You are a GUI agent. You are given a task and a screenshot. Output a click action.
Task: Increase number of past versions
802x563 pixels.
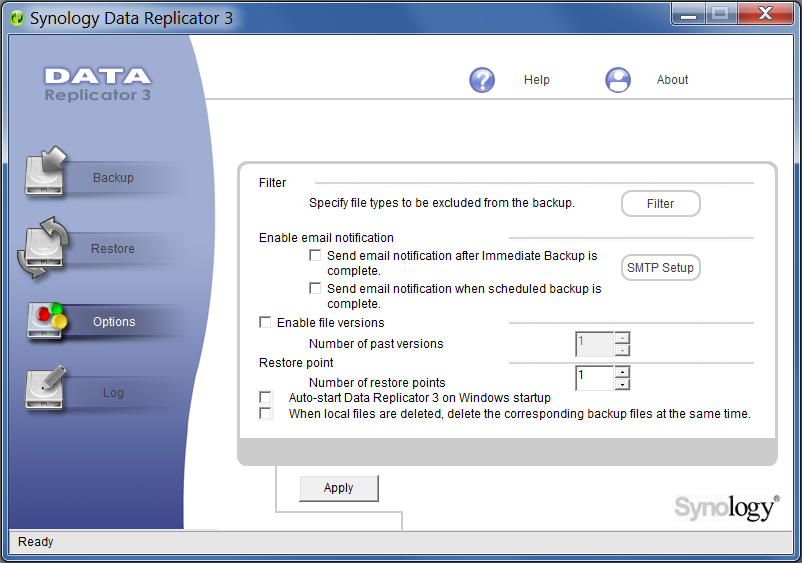pyautogui.click(x=622, y=338)
